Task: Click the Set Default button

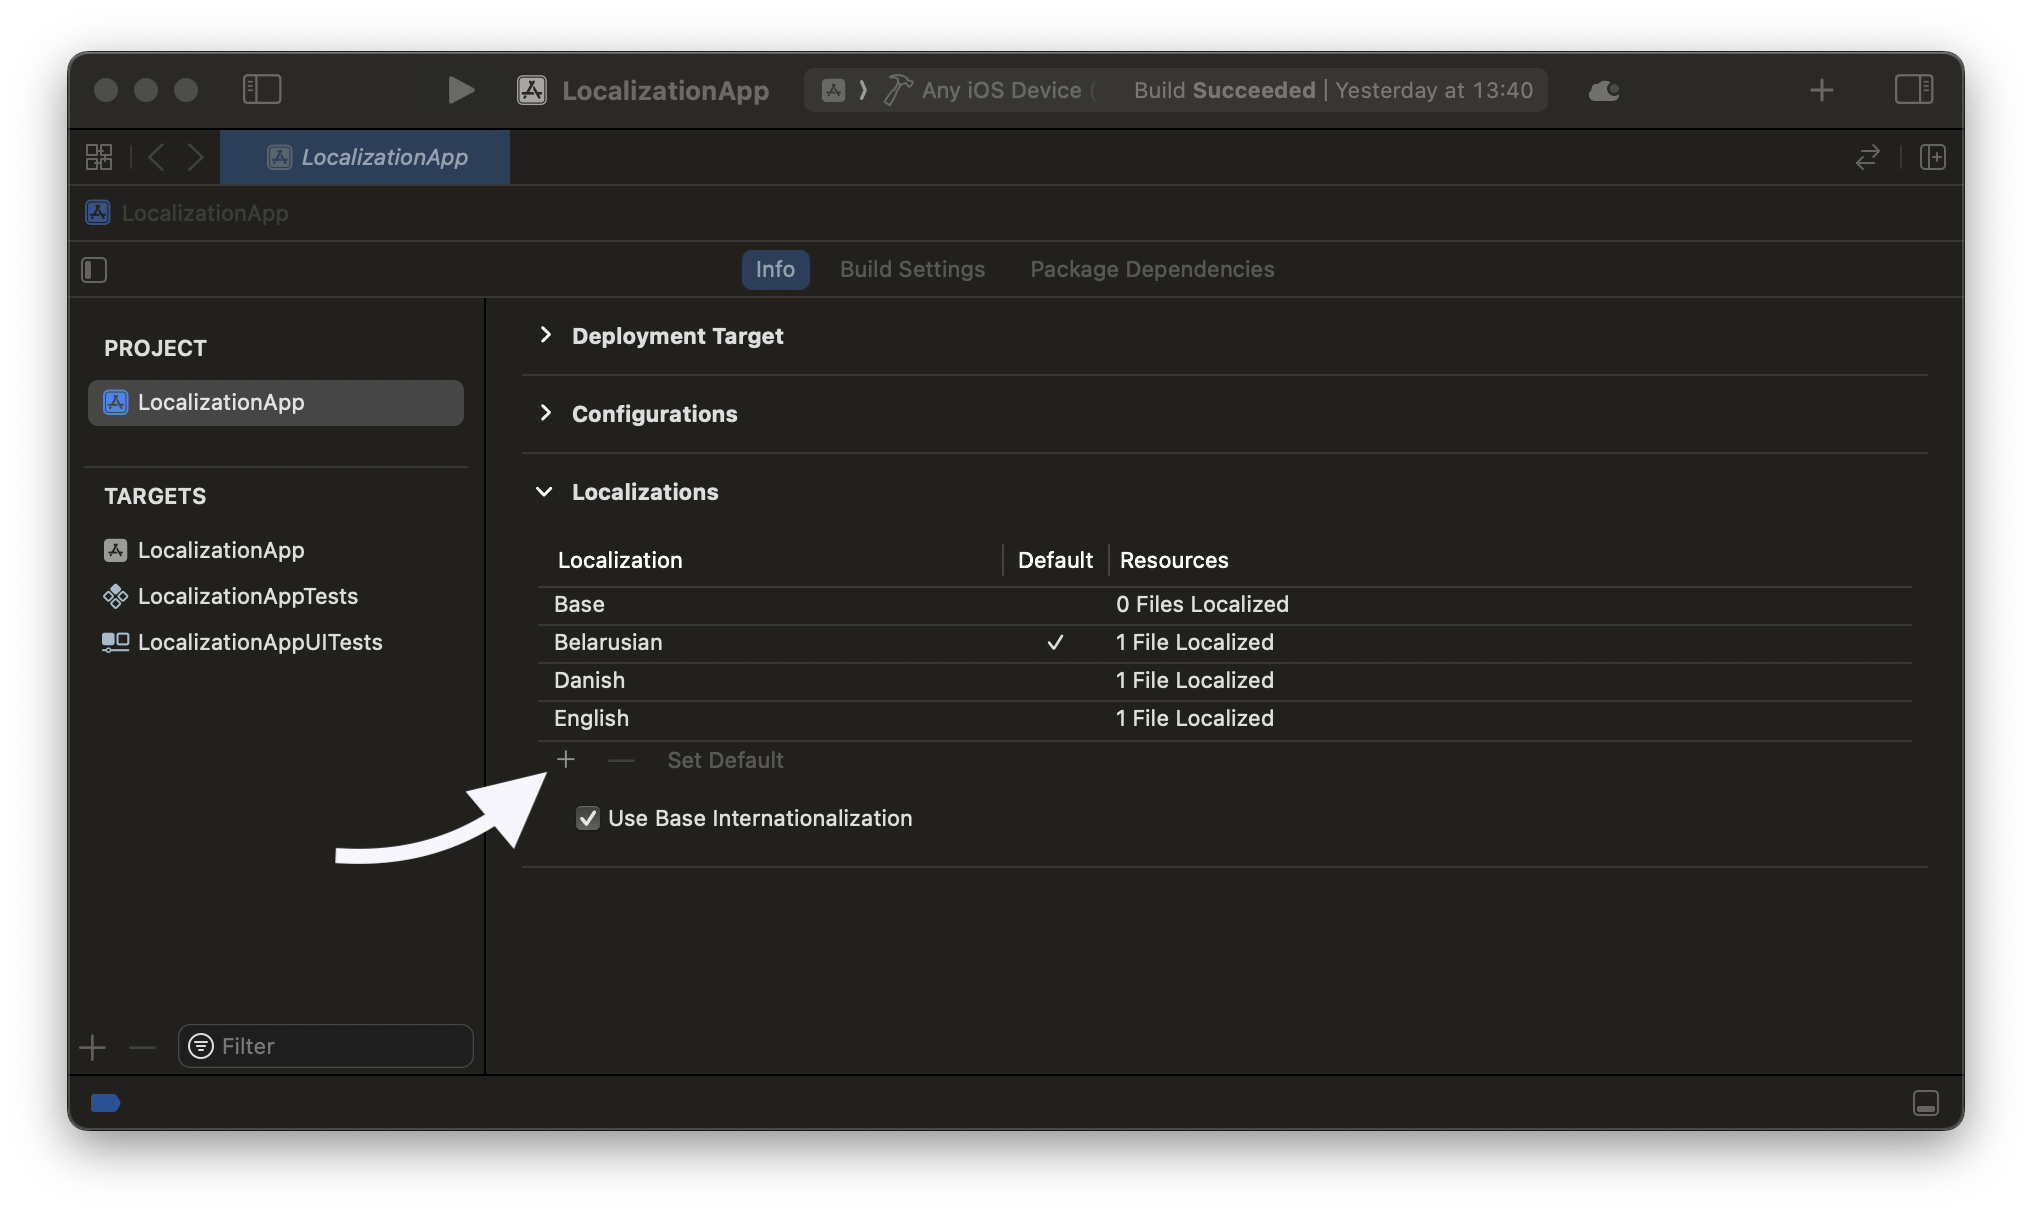Action: (725, 760)
